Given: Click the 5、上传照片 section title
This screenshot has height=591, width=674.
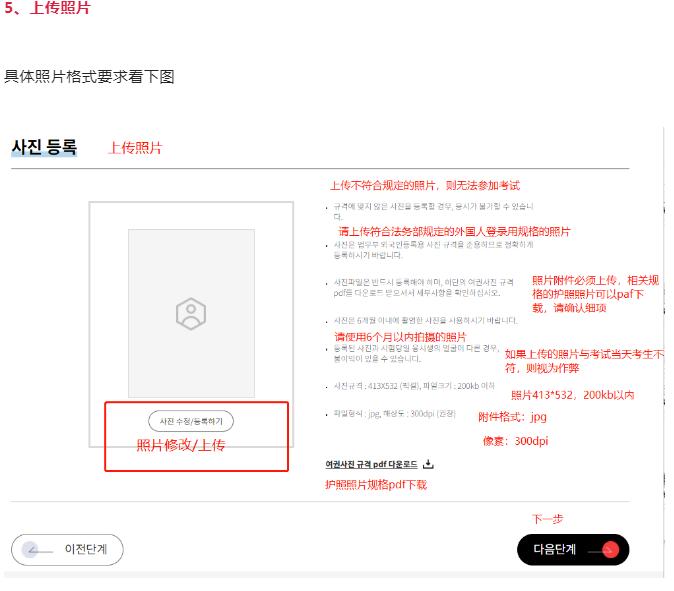Looking at the screenshot, I should pyautogui.click(x=47, y=8).
